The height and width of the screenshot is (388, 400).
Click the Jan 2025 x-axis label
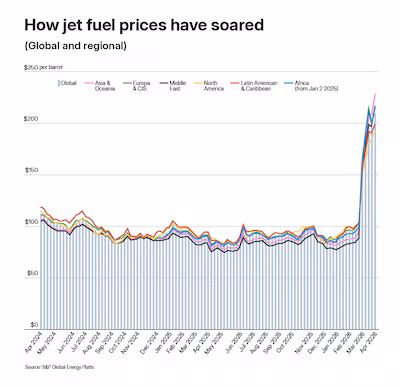point(162,342)
